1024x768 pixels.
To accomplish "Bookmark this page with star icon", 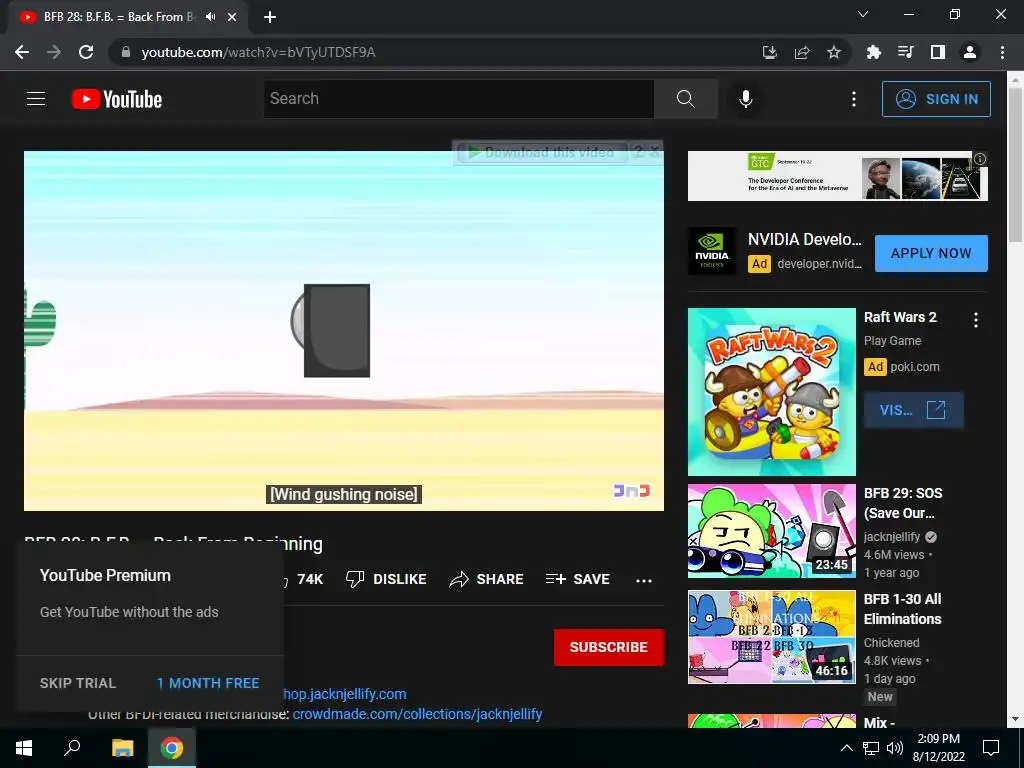I will pos(834,52).
